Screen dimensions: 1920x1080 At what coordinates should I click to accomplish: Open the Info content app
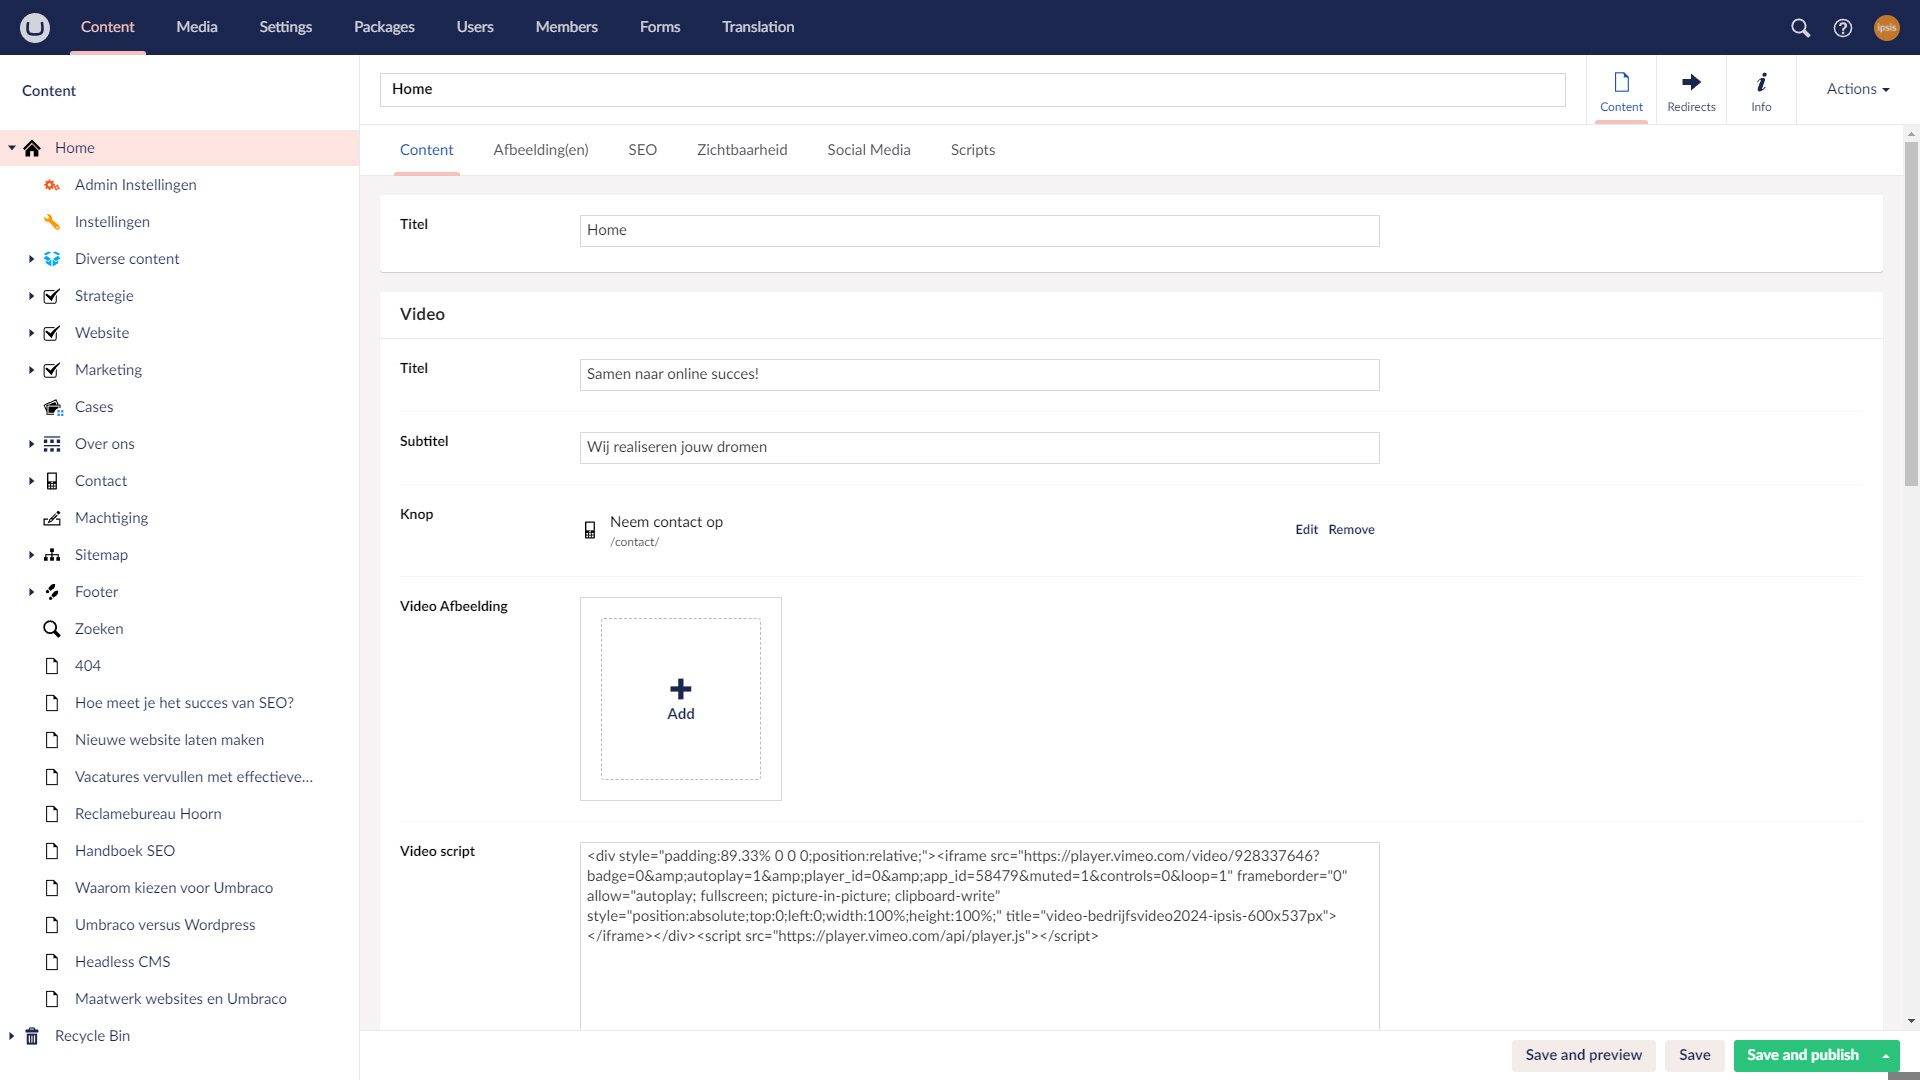coord(1761,90)
